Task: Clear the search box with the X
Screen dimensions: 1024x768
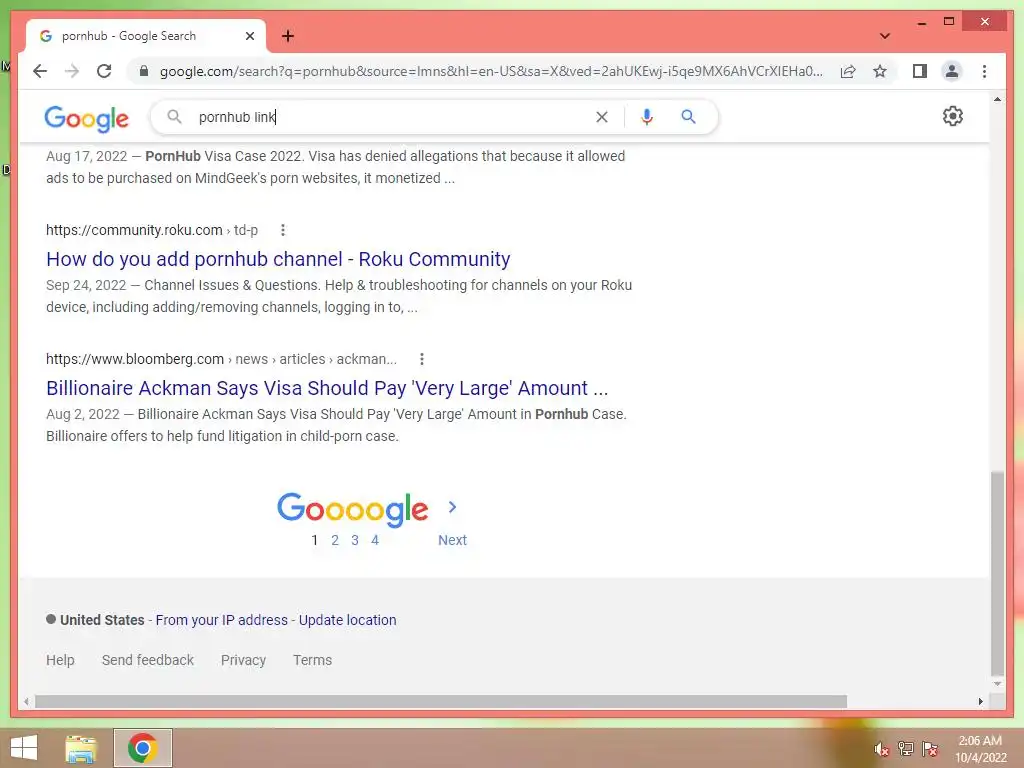Action: (x=601, y=117)
